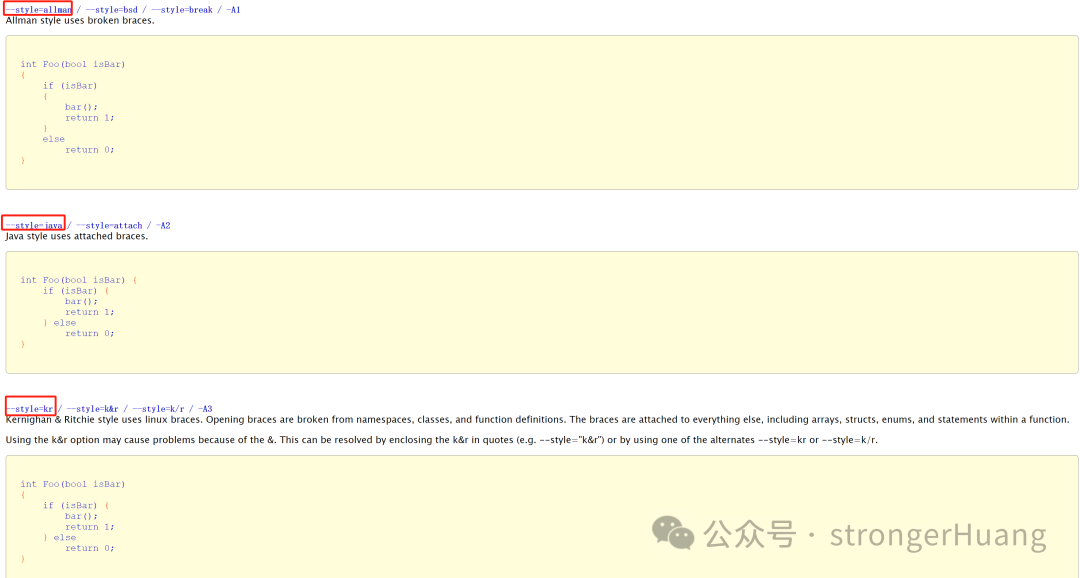Click "return 0;" in the K&R code block
Screen dimensions: 1080x578
tap(90, 548)
